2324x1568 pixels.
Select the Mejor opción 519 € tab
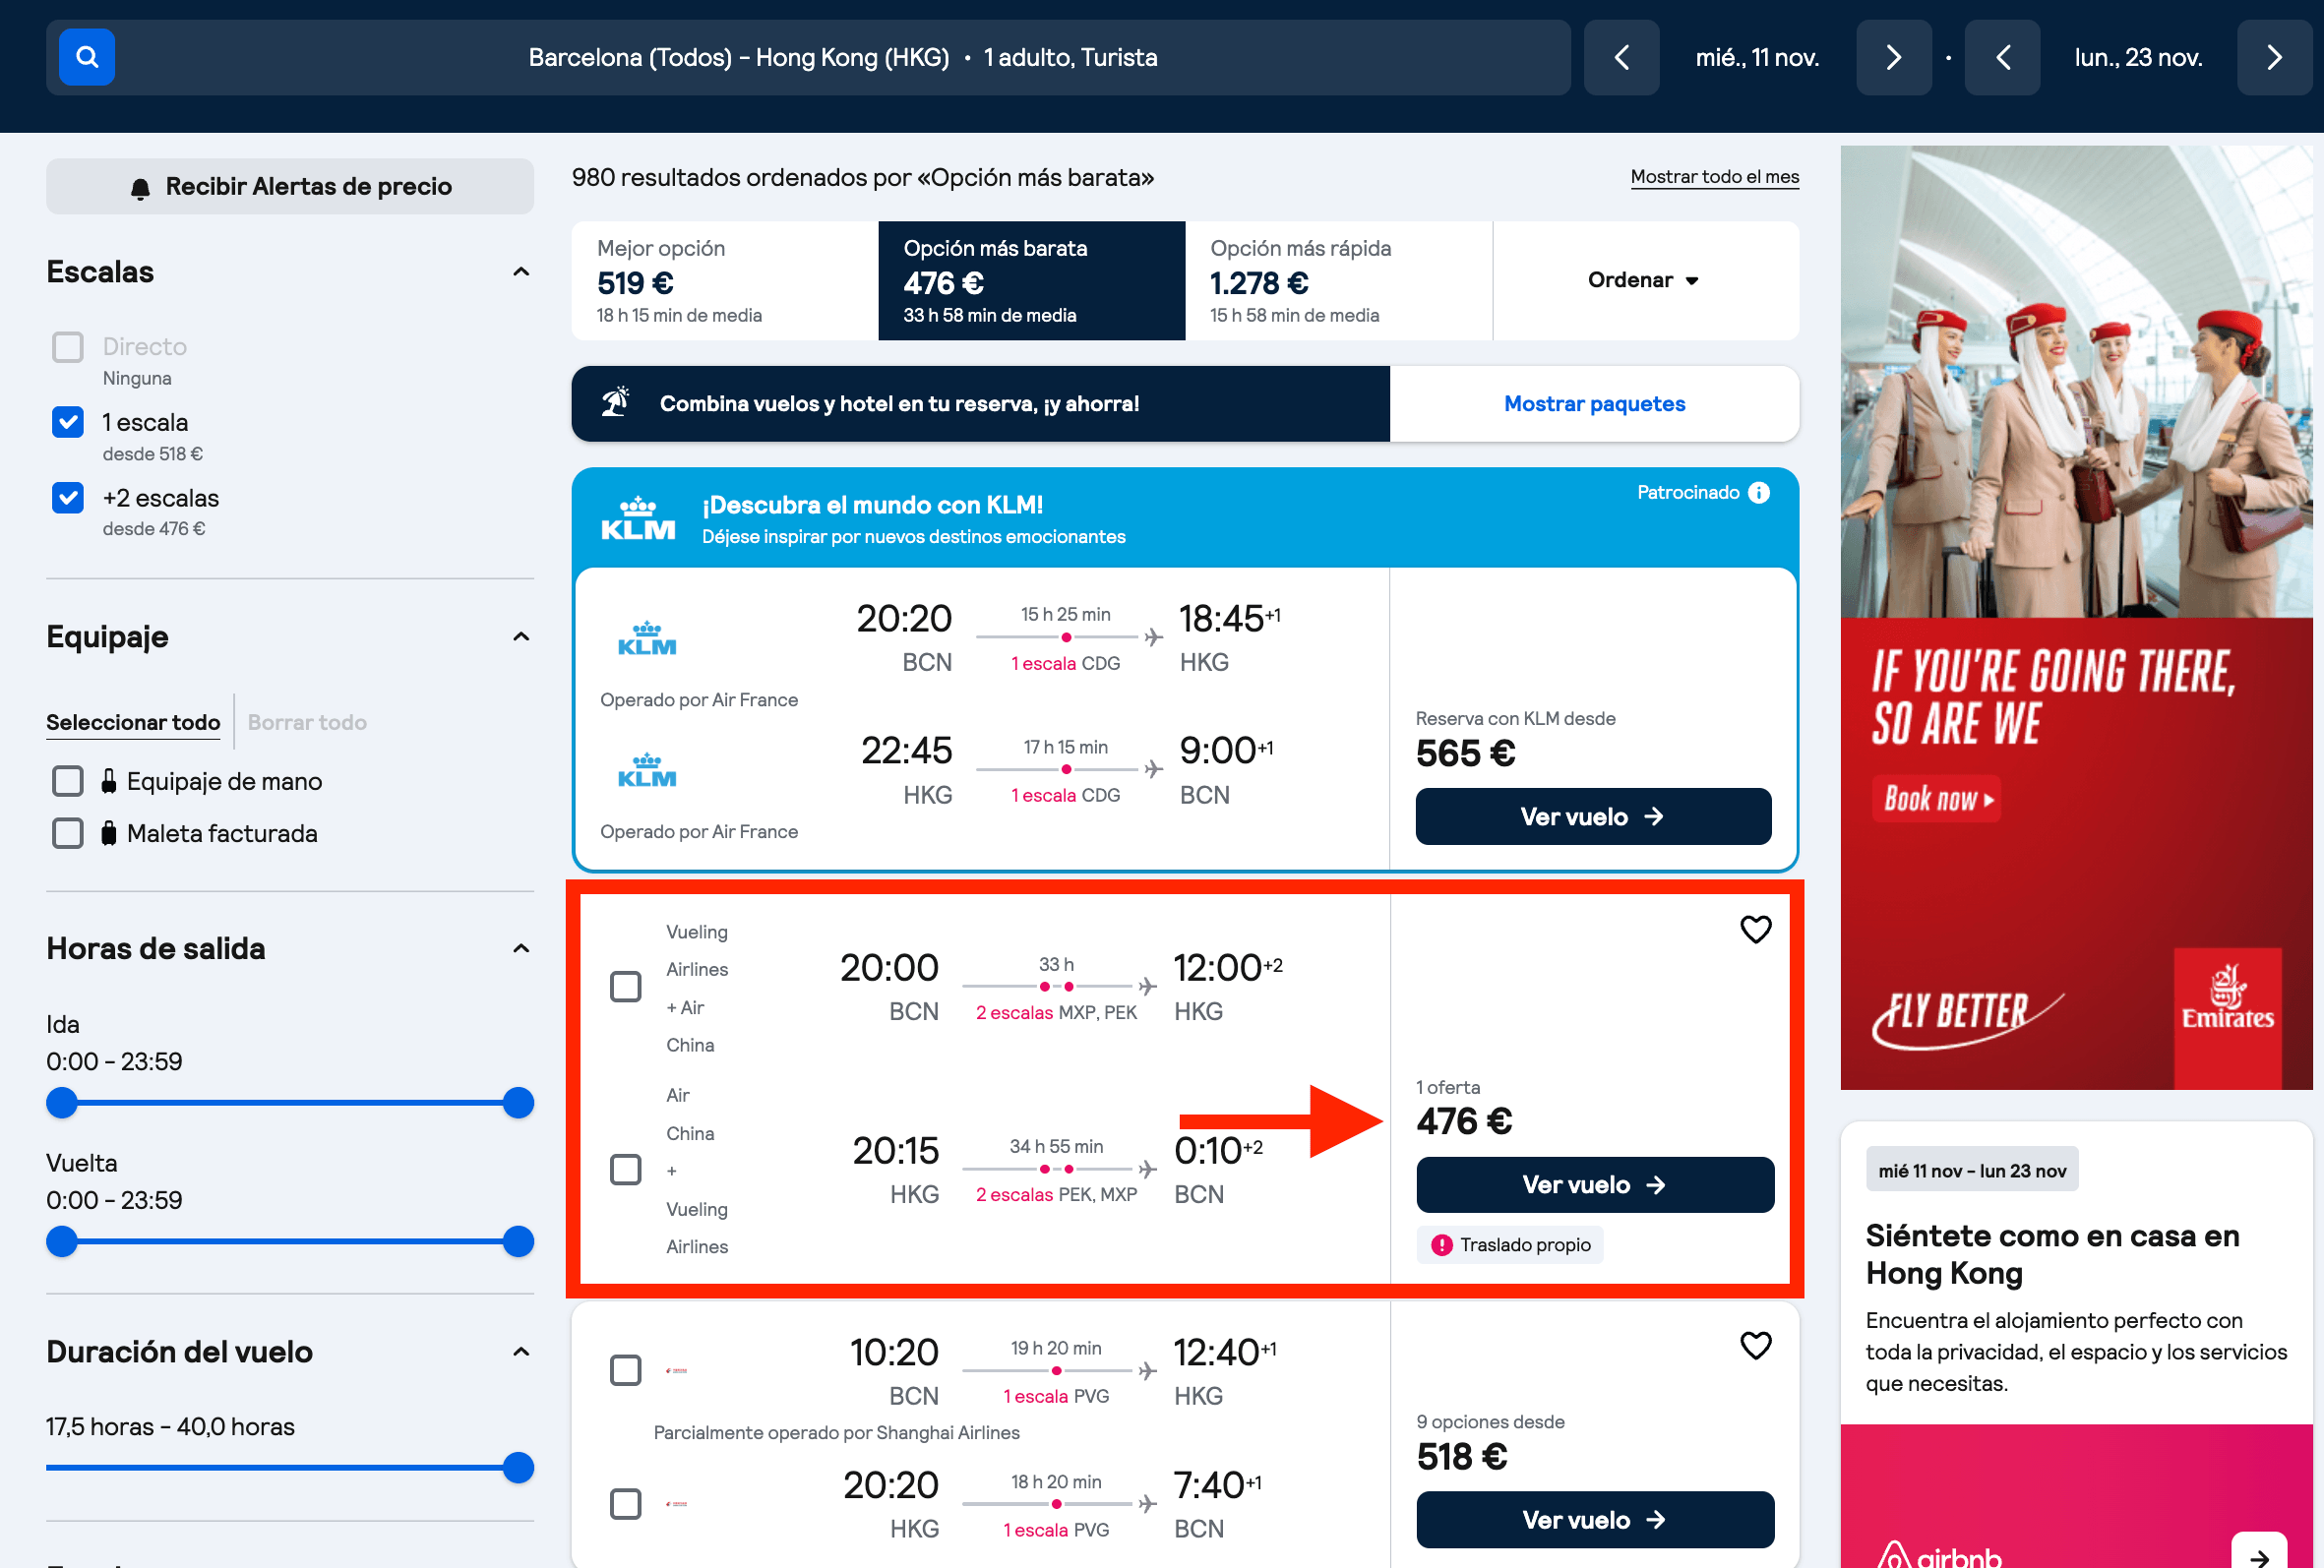(x=725, y=281)
